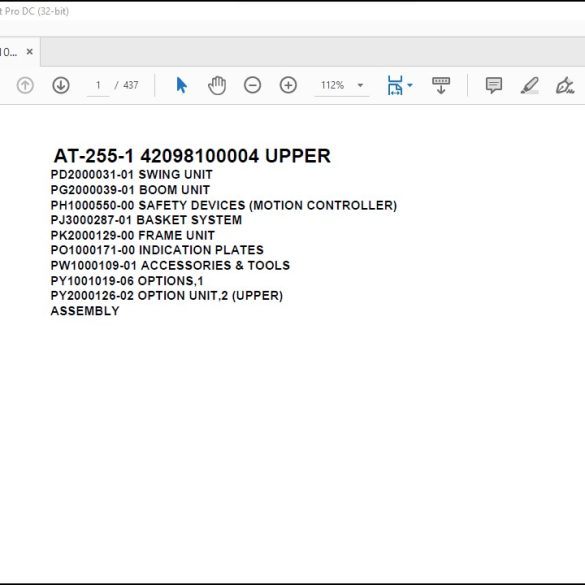
Task: Go to previous page with up arrow
Action: coord(25,85)
